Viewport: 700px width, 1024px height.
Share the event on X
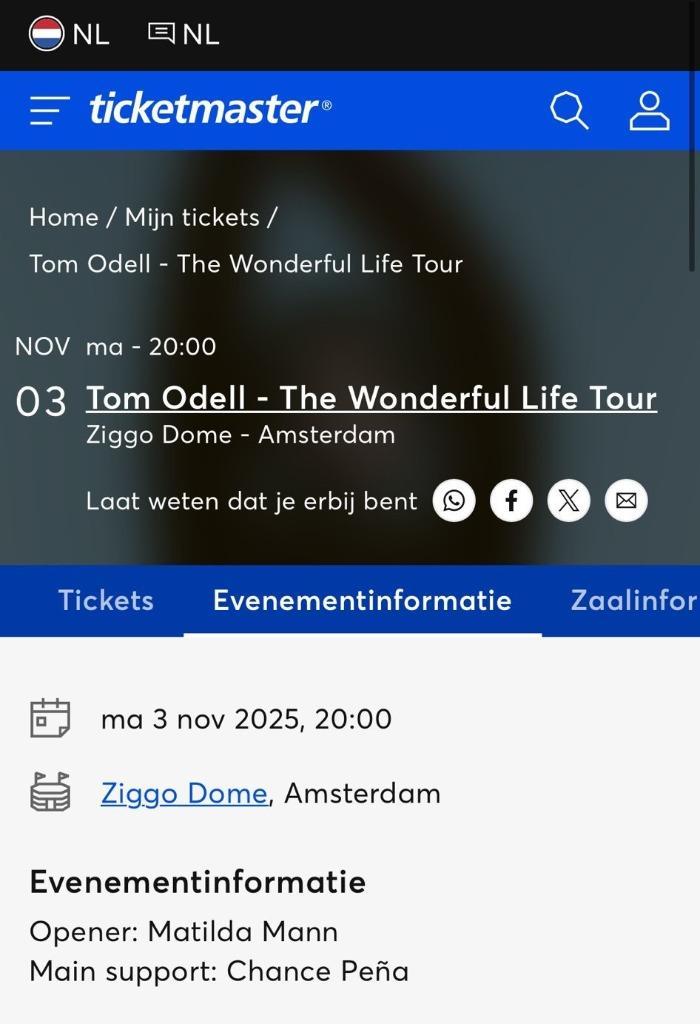pyautogui.click(x=568, y=500)
